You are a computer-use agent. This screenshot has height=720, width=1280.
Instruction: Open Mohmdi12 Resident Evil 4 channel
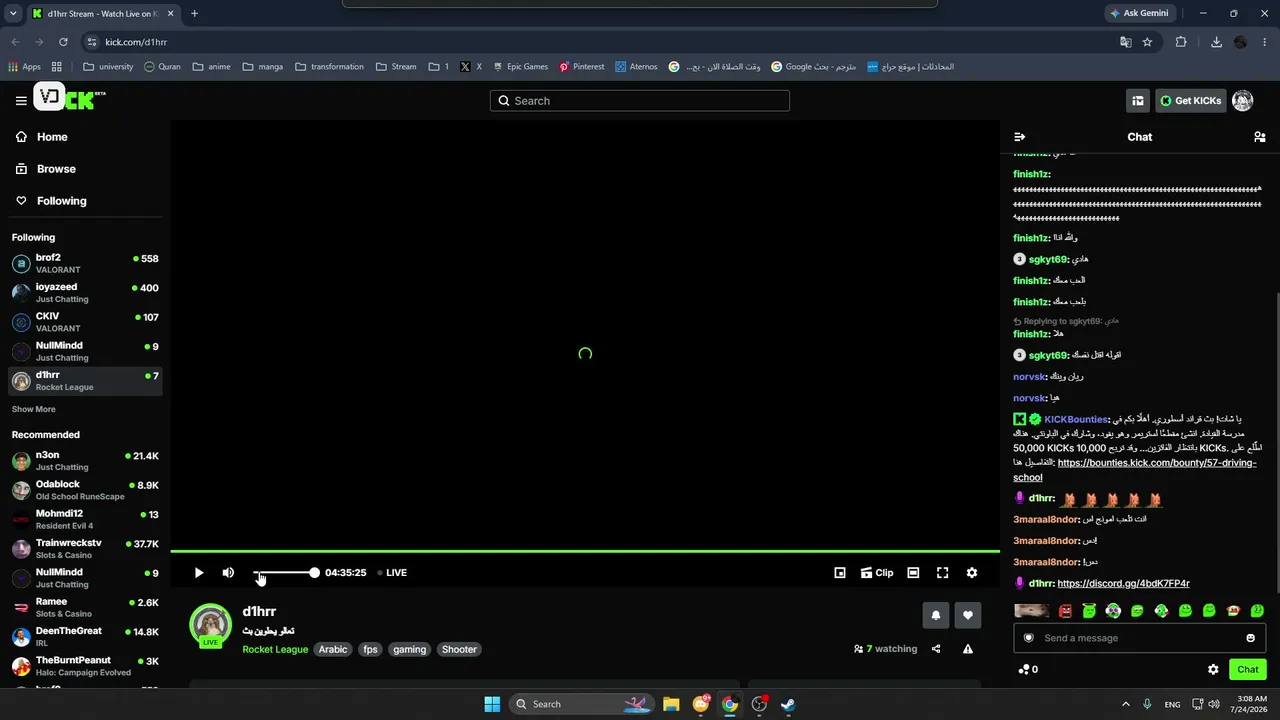[85, 520]
